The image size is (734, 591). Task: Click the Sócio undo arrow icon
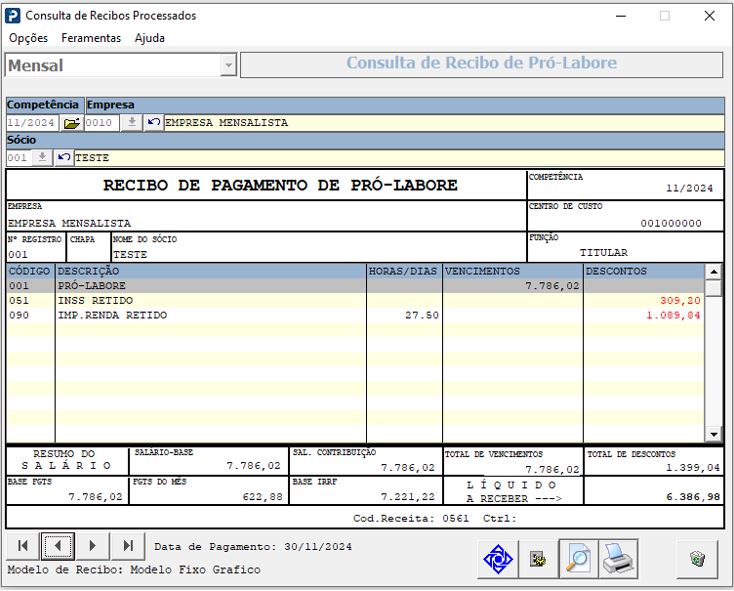pyautogui.click(x=64, y=158)
